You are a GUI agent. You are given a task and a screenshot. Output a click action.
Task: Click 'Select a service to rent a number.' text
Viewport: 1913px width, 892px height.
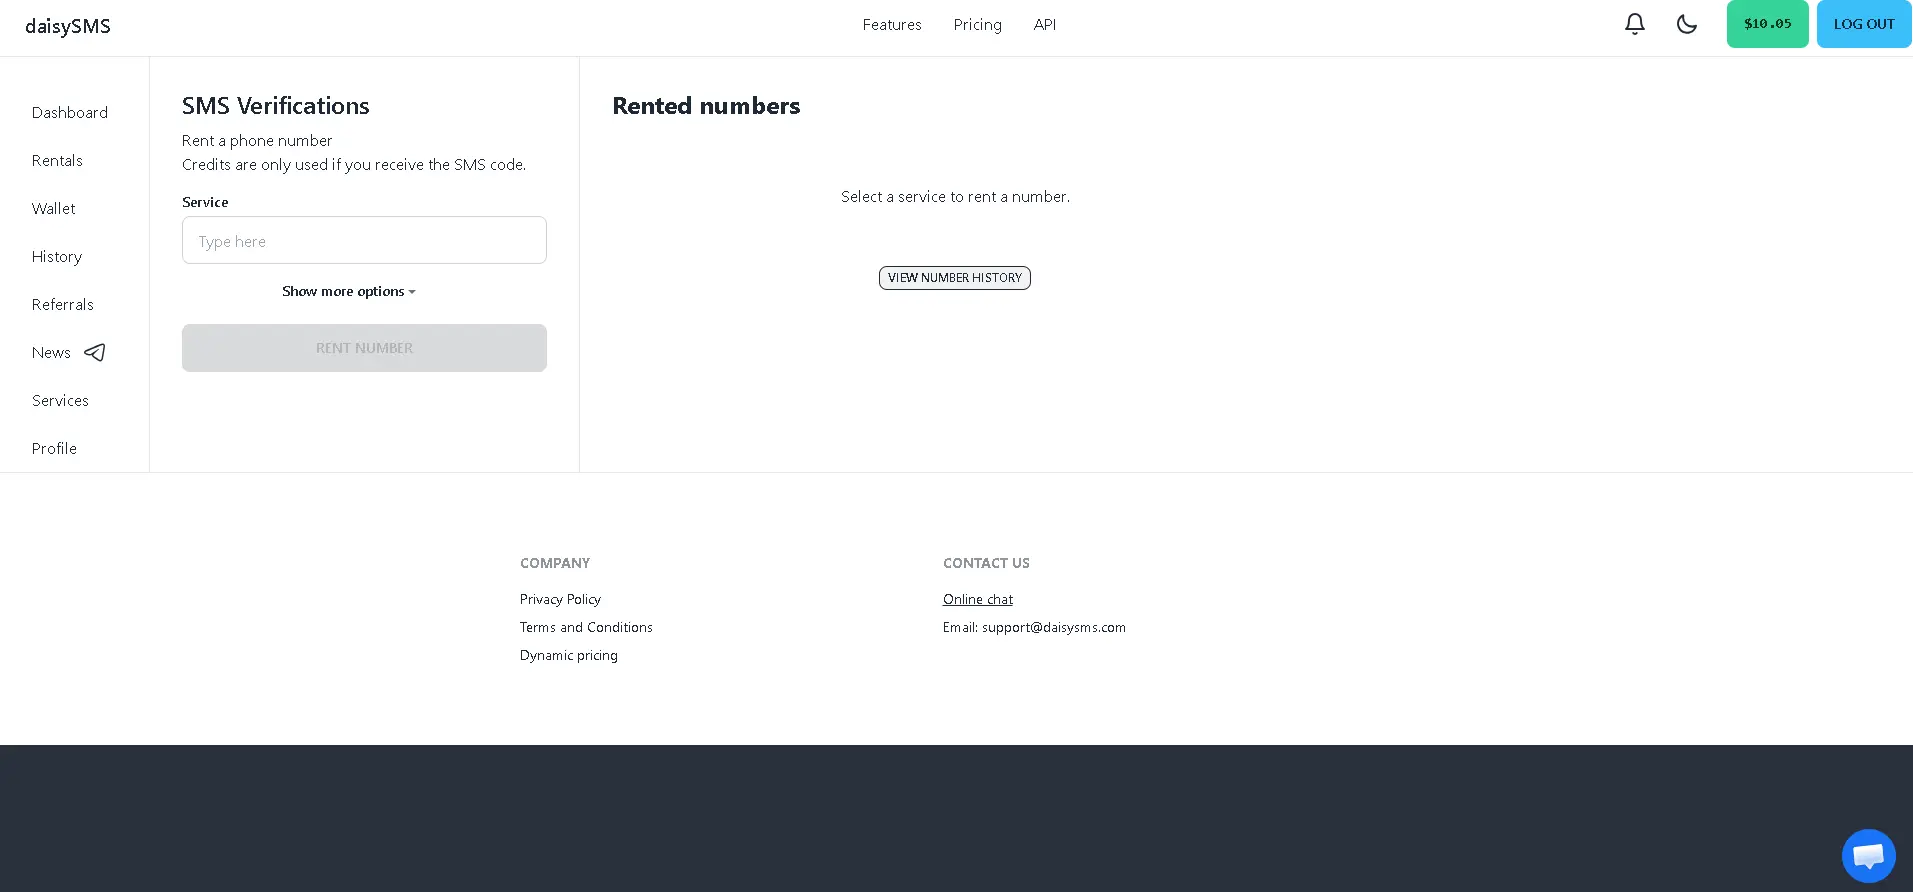click(x=955, y=197)
